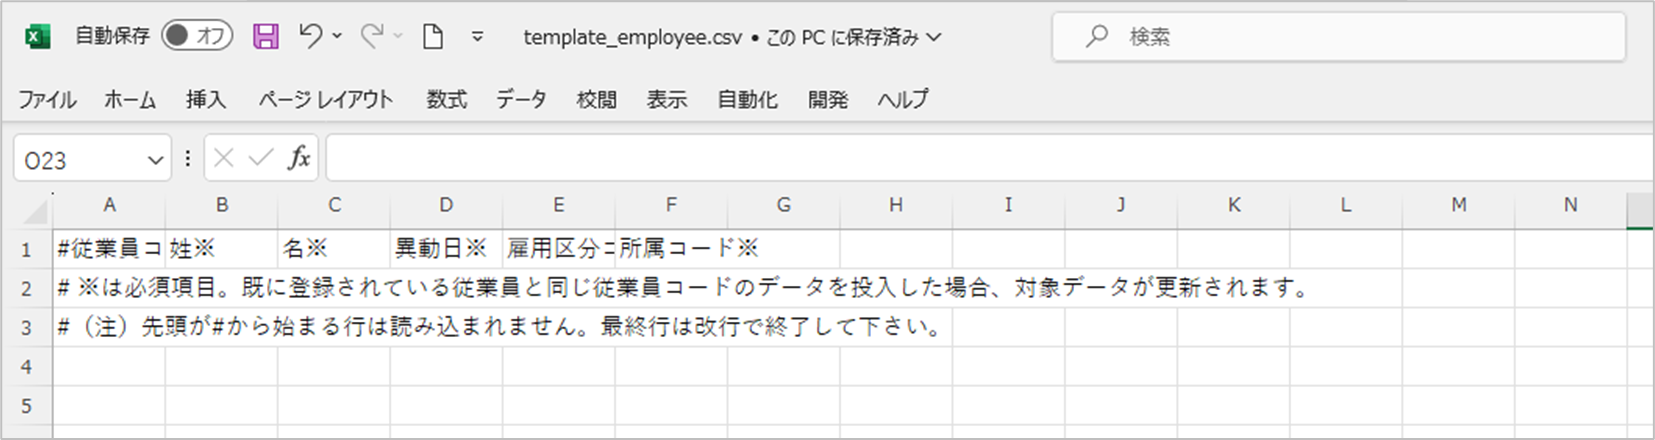
Task: Toggle the 自動保存 AutoSave switch
Action: click(x=196, y=36)
